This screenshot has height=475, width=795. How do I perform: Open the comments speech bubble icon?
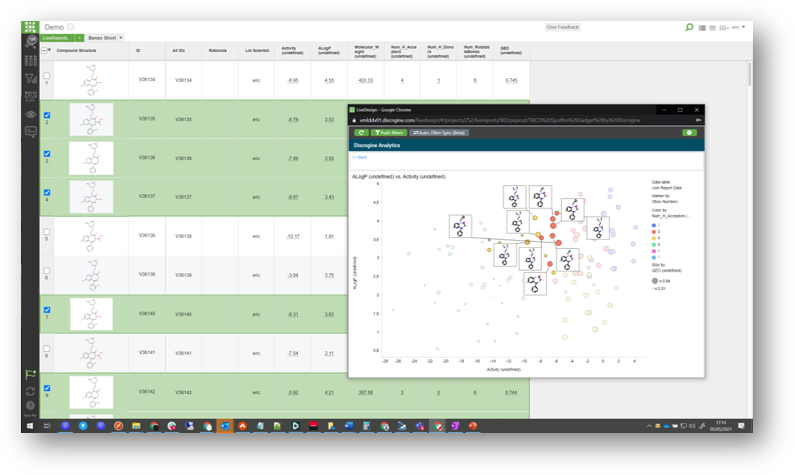click(x=30, y=132)
